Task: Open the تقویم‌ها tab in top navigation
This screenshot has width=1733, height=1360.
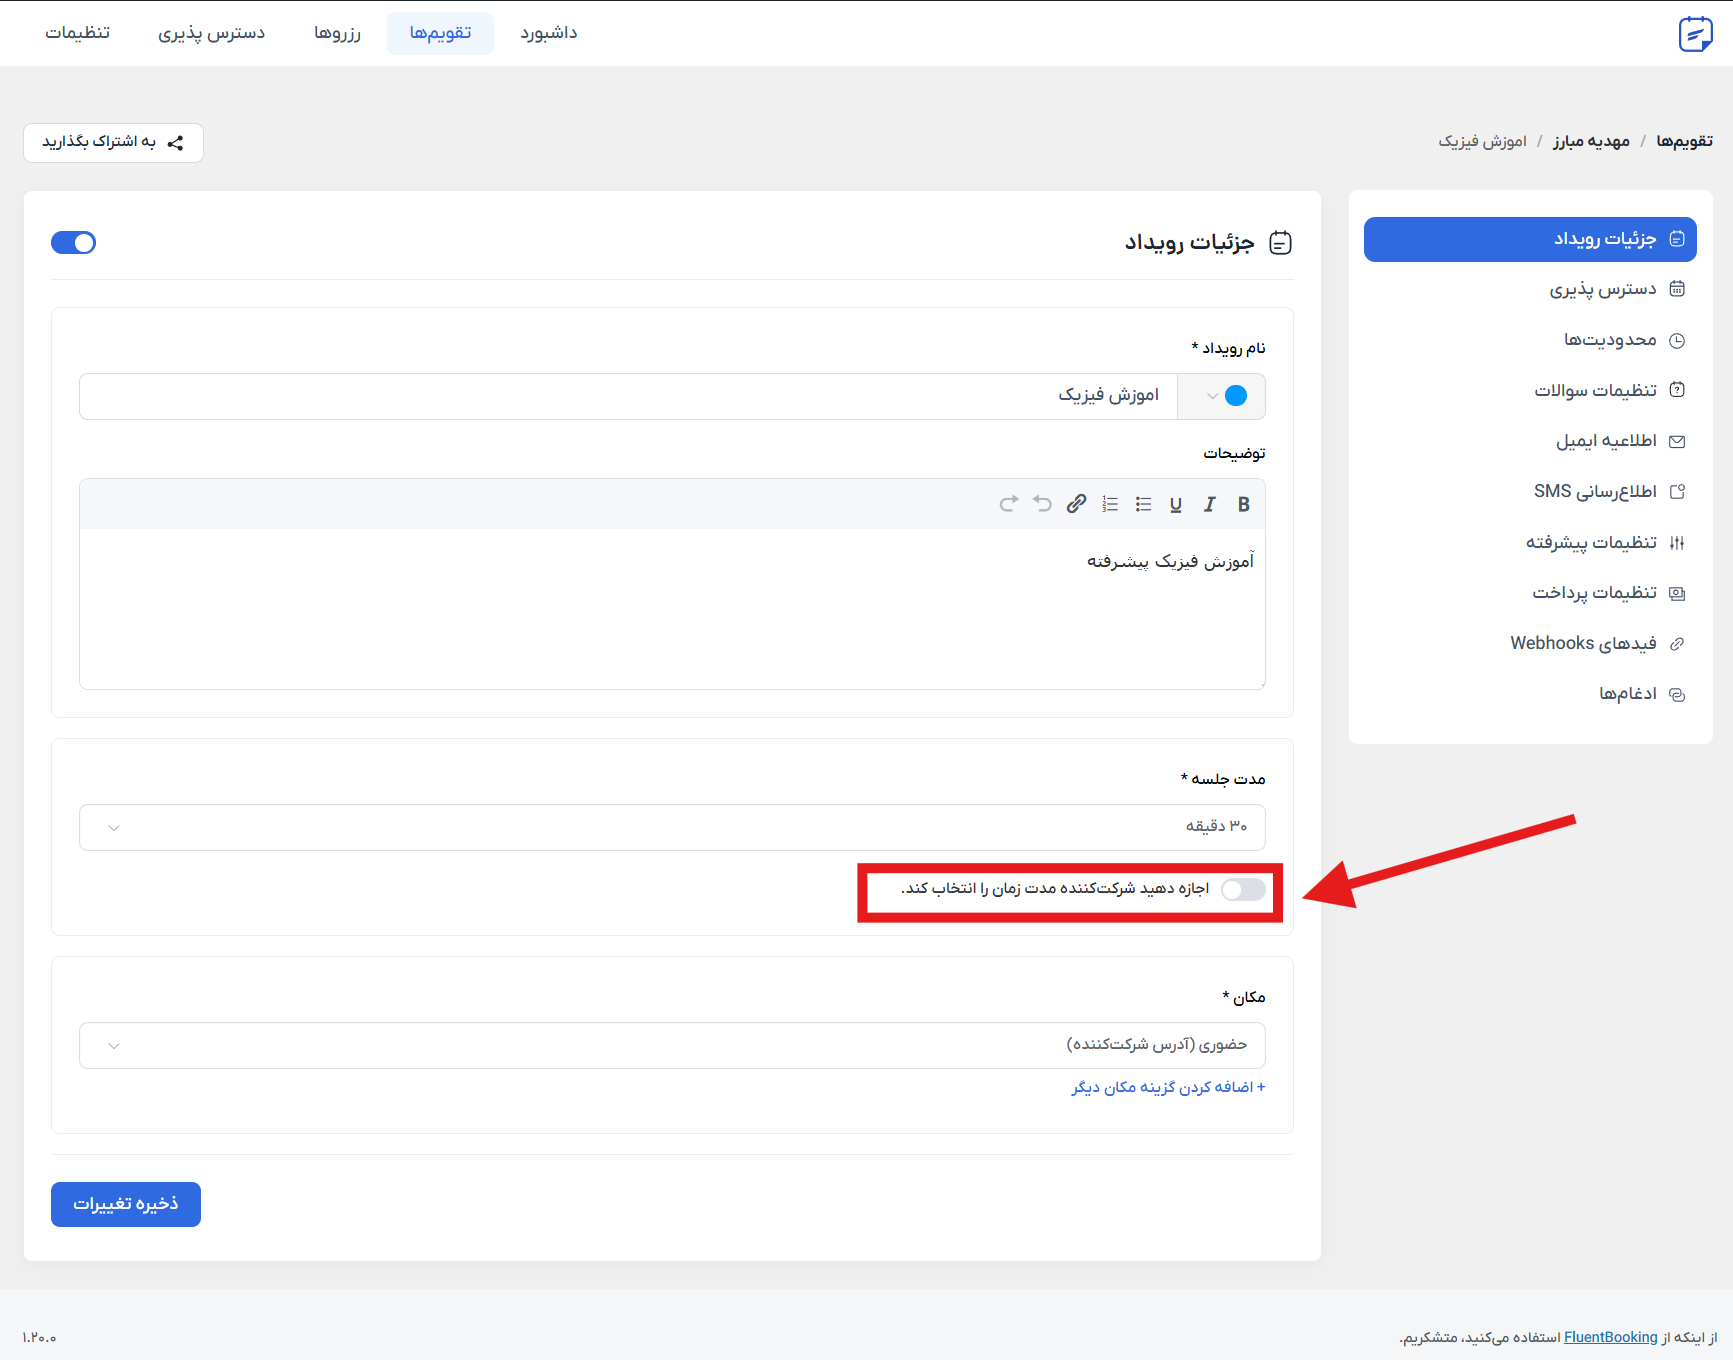Action: 440,33
